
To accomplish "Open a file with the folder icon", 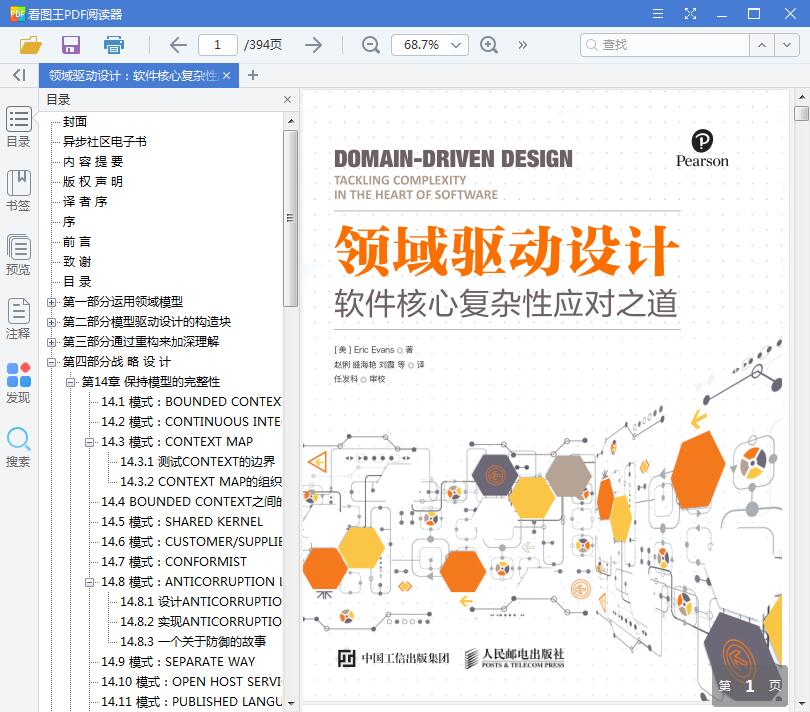I will 30,45.
